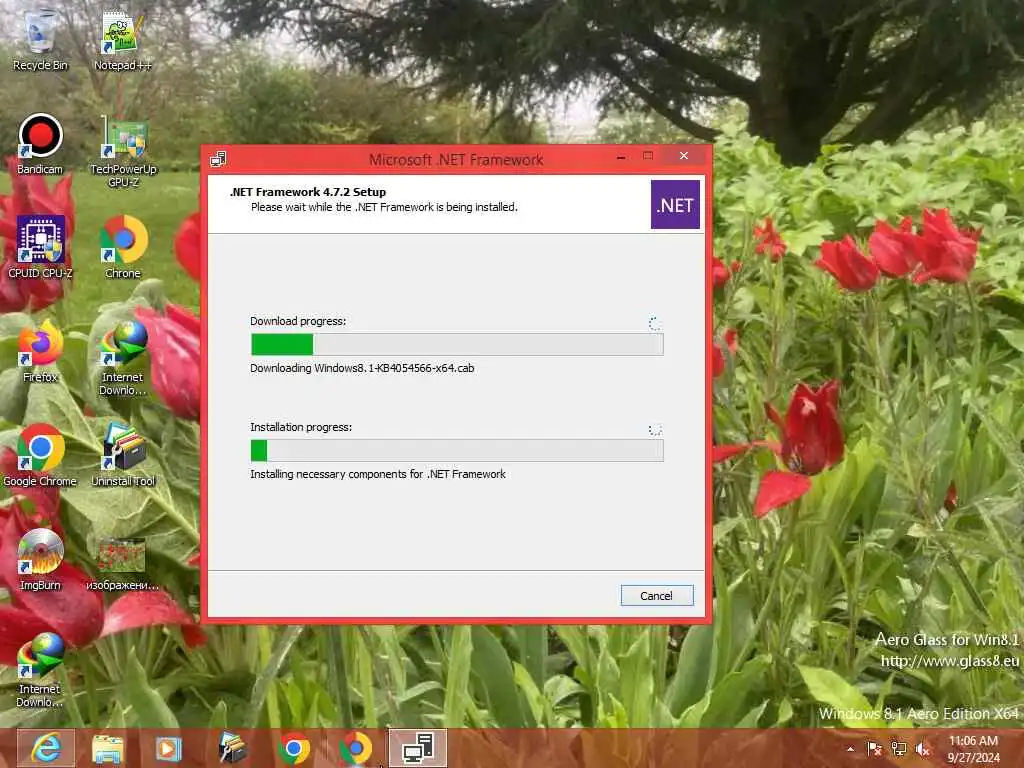Open Internet Explorer from the taskbar
1024x768 pixels.
point(46,748)
